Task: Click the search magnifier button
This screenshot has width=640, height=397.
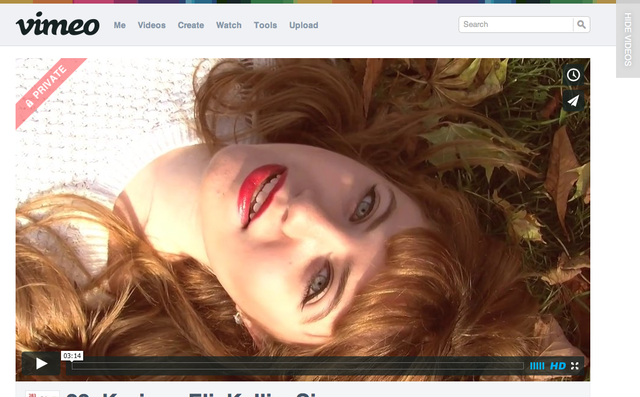Action: pyautogui.click(x=581, y=24)
